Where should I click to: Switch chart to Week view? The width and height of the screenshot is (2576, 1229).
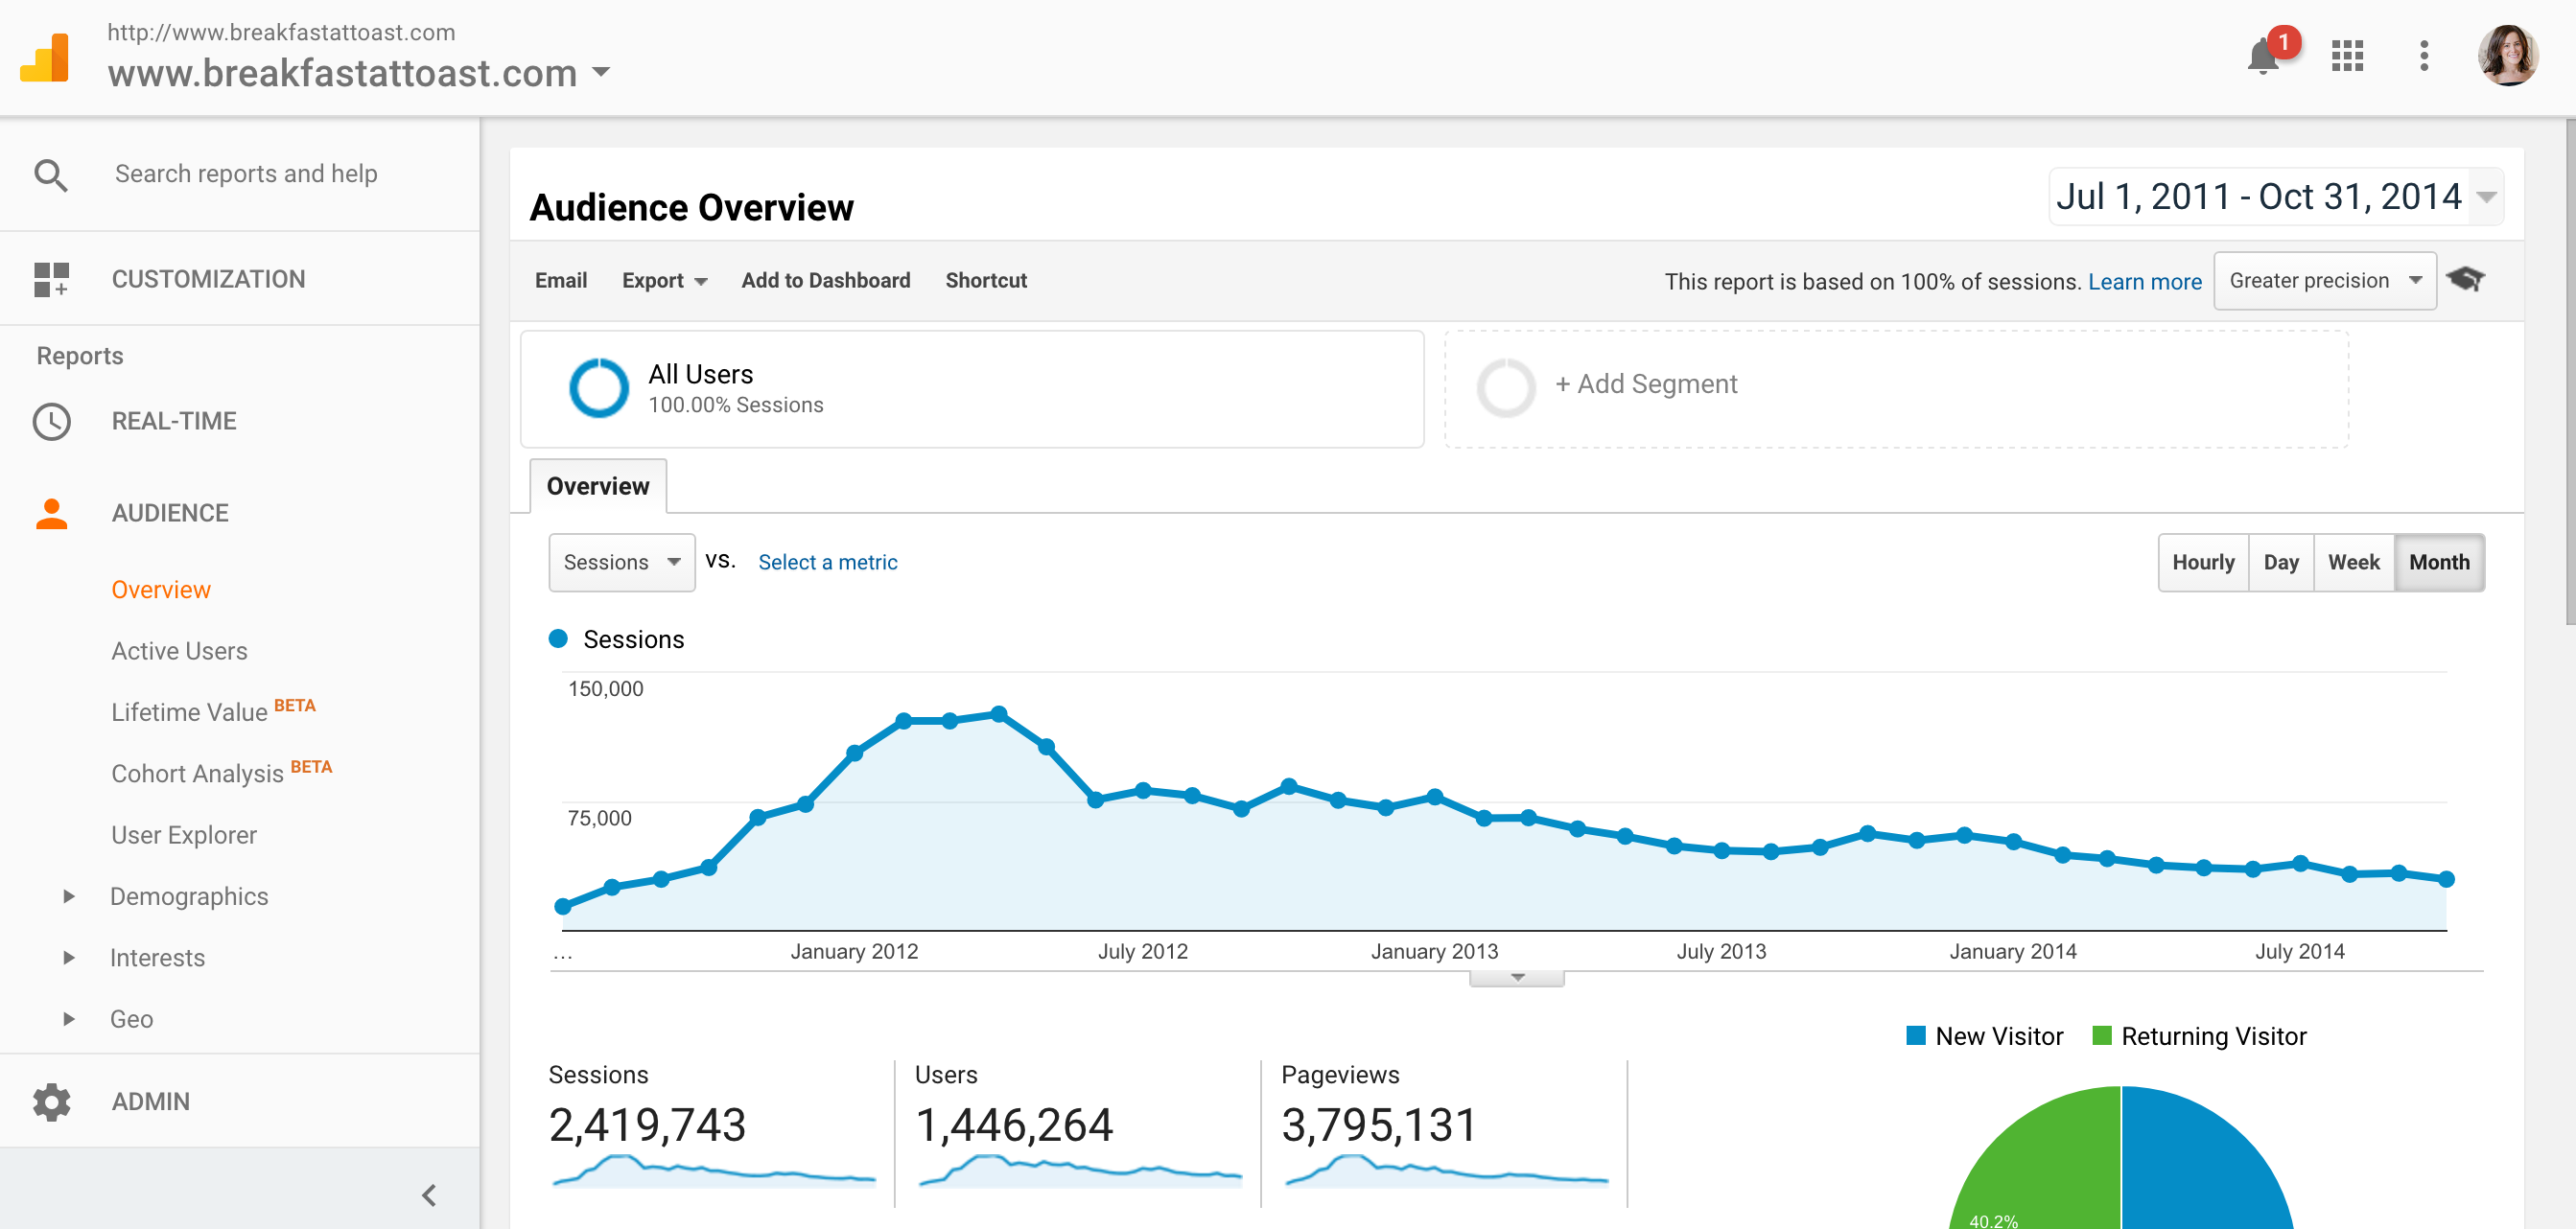pyautogui.click(x=2354, y=563)
